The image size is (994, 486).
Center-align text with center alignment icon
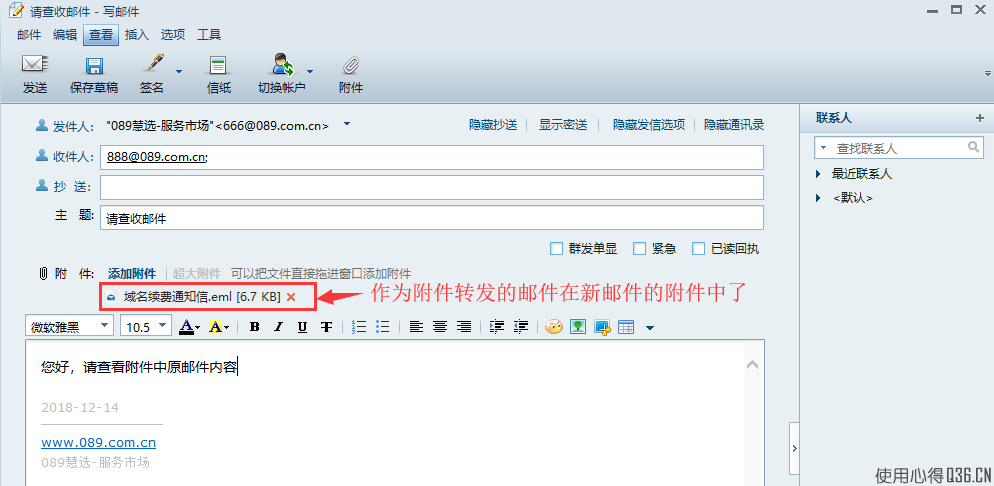[440, 327]
